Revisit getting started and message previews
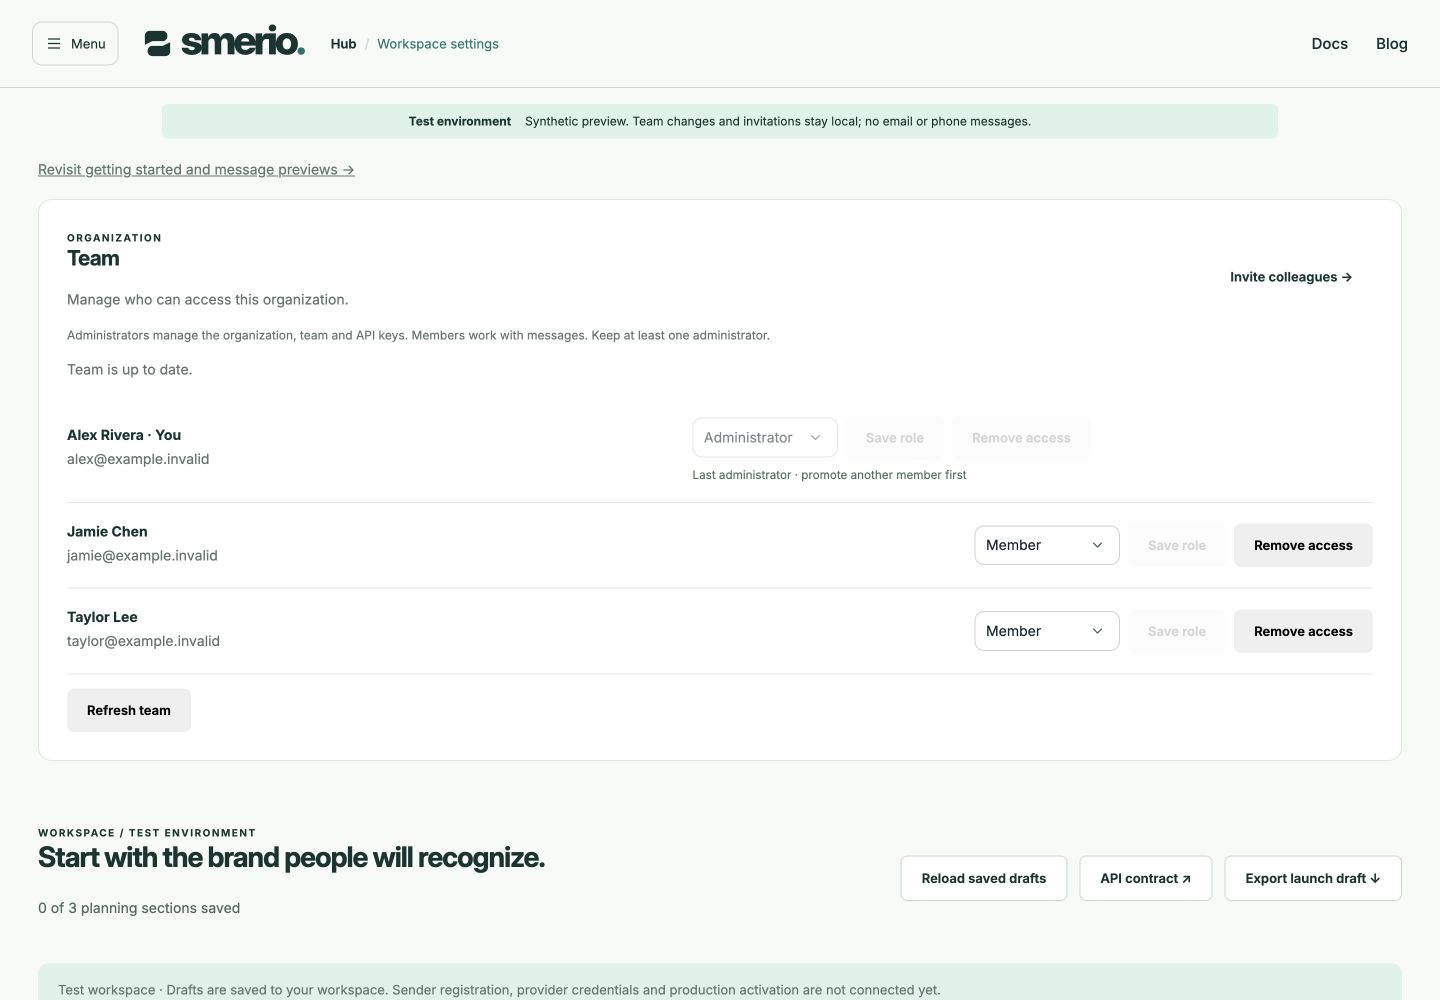 click(196, 170)
